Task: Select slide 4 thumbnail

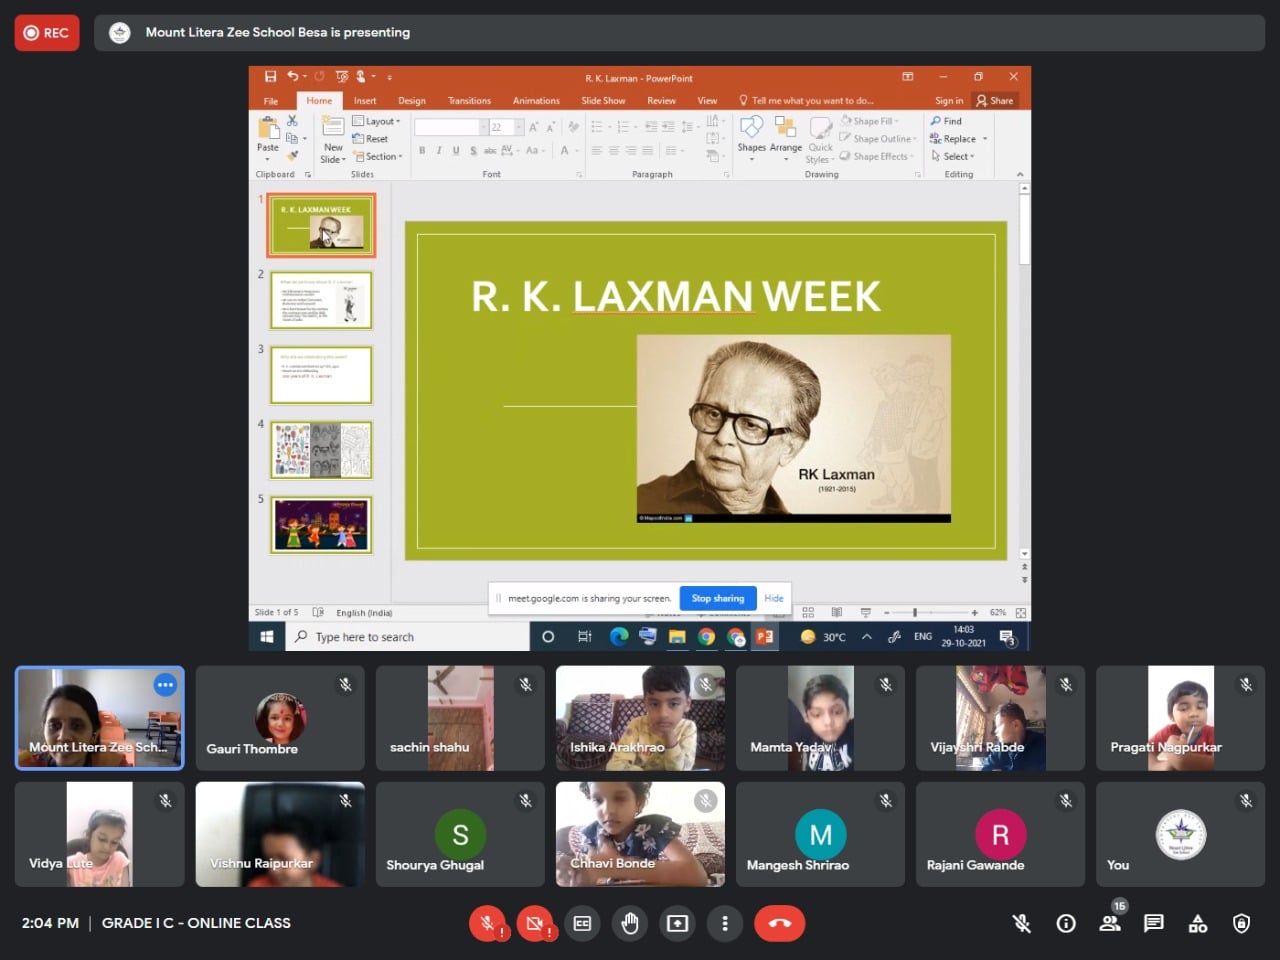Action: point(321,450)
